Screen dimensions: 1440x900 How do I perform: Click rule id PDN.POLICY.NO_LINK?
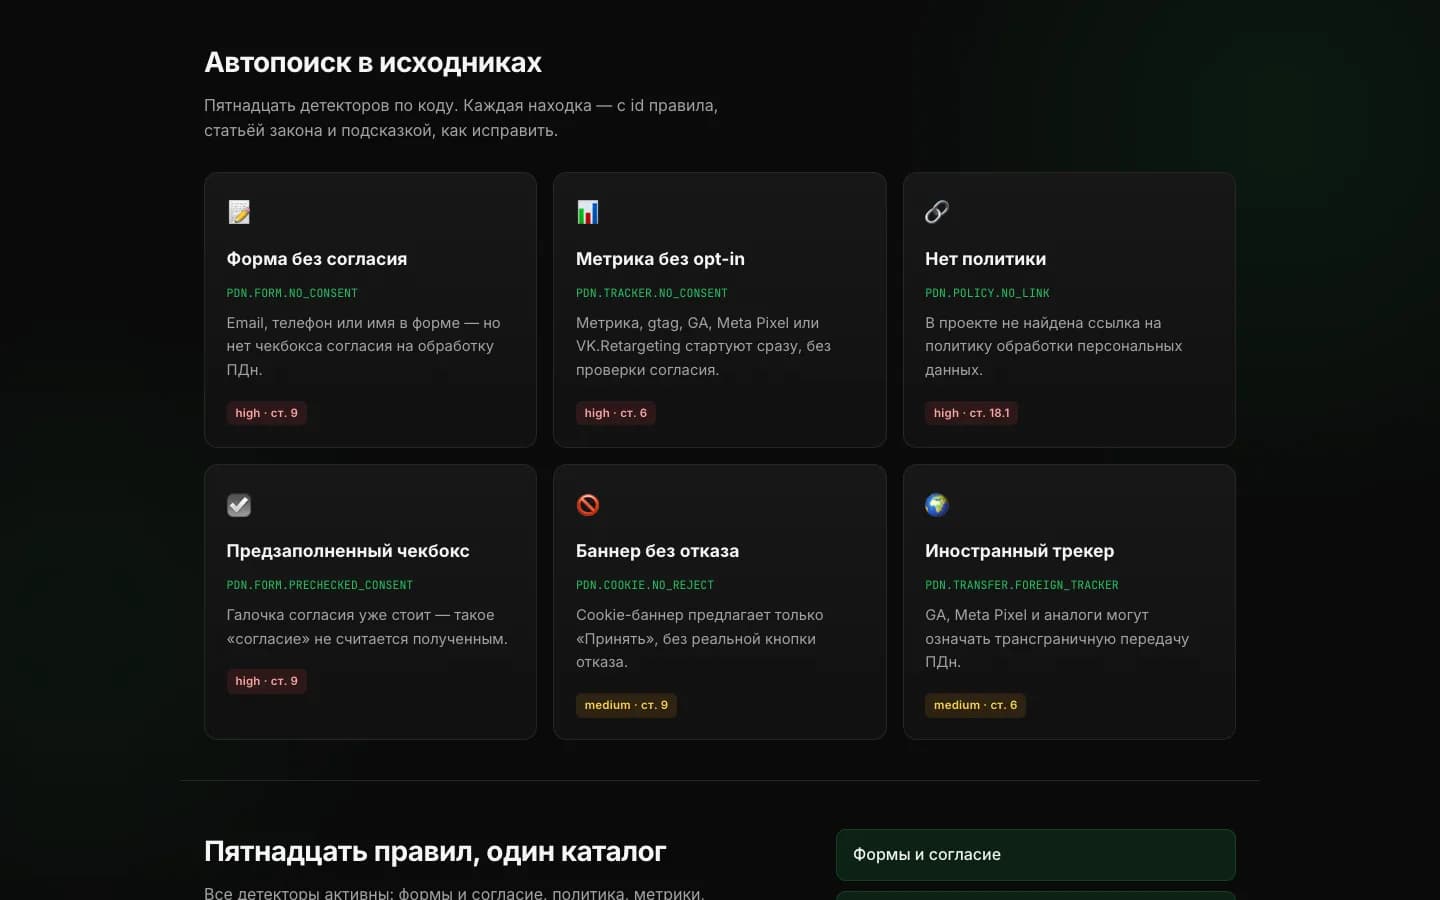[987, 293]
